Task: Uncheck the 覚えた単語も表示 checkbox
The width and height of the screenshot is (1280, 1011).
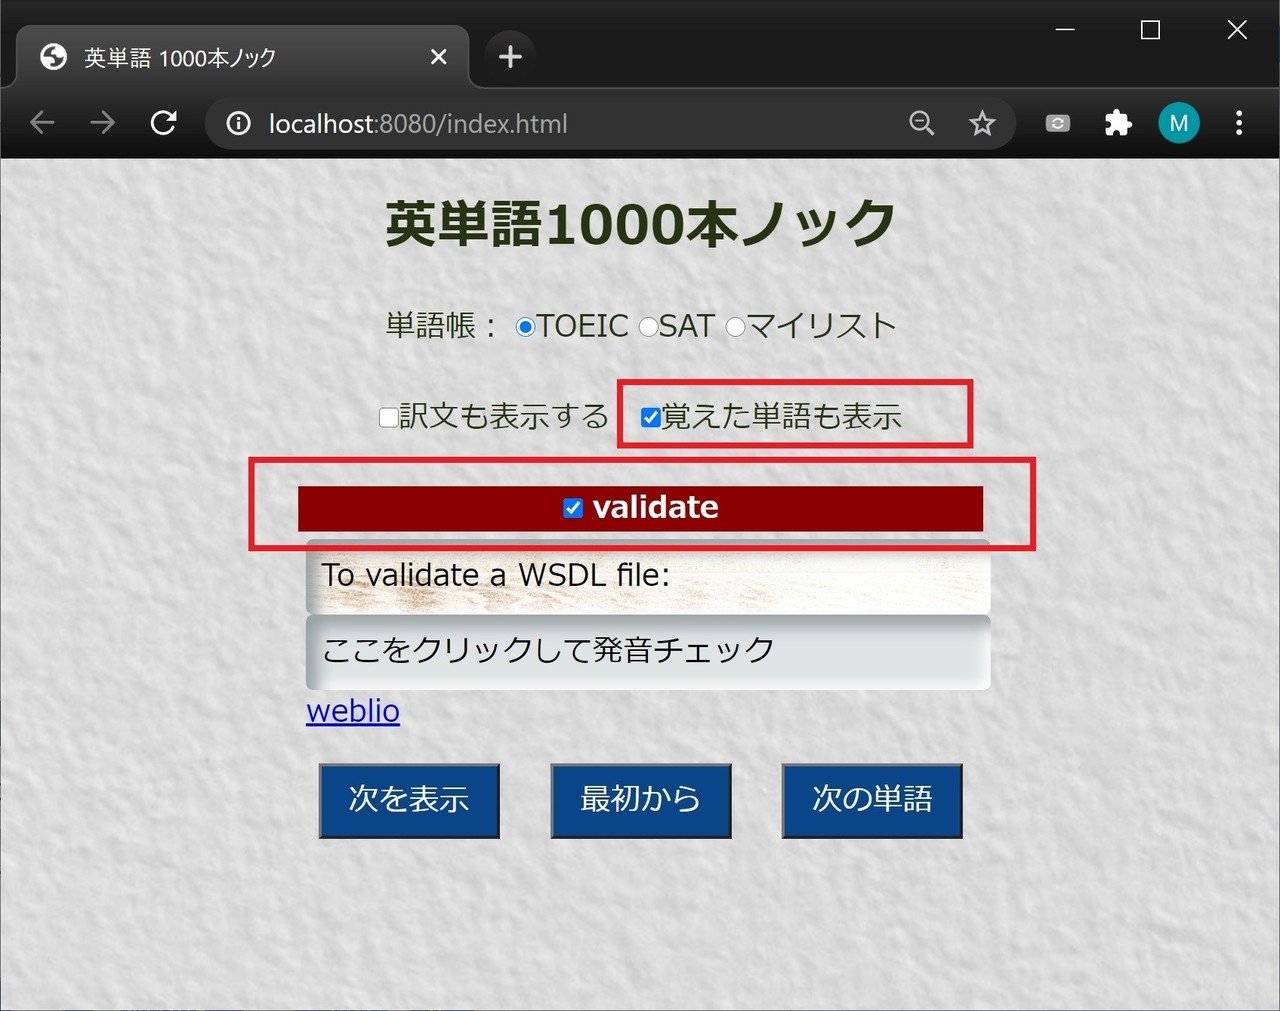Action: (652, 417)
